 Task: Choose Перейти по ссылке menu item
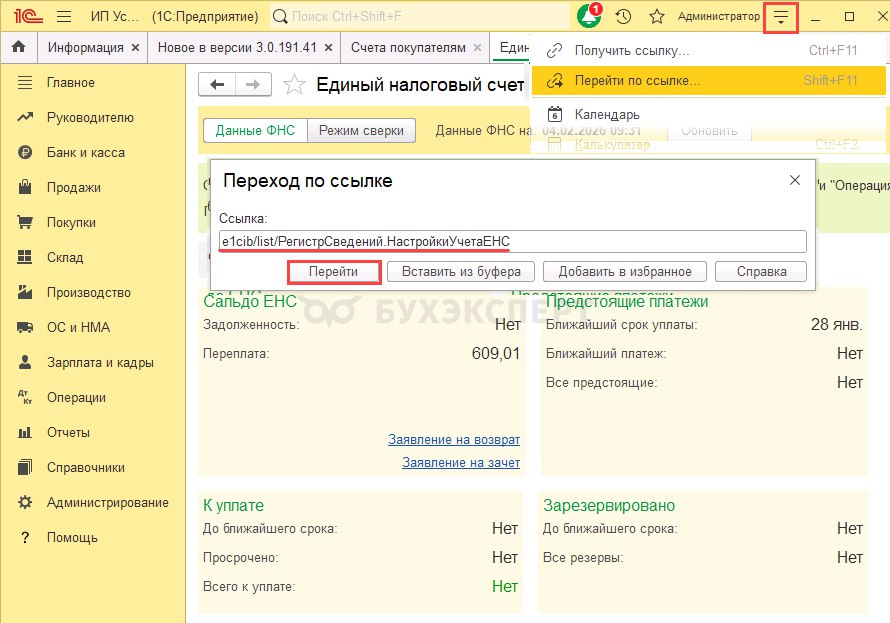tap(638, 80)
